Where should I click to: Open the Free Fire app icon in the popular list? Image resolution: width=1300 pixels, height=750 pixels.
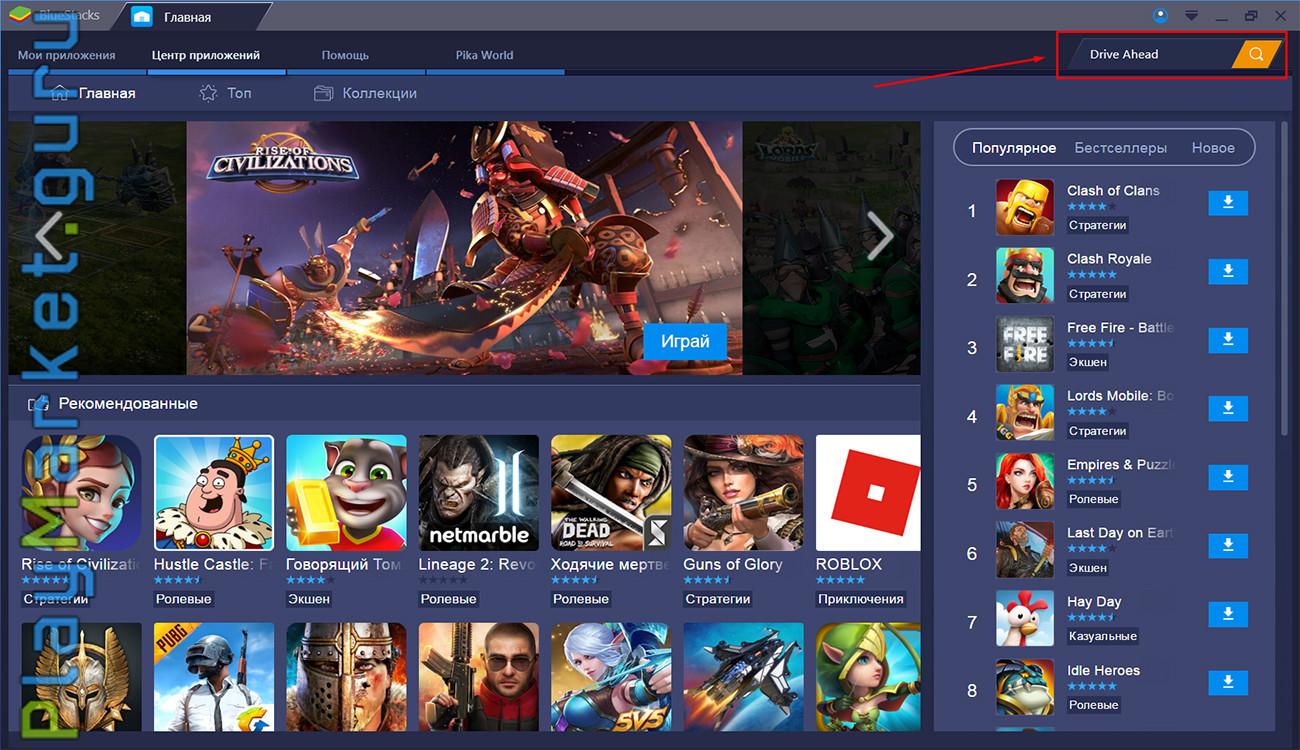coord(1025,345)
